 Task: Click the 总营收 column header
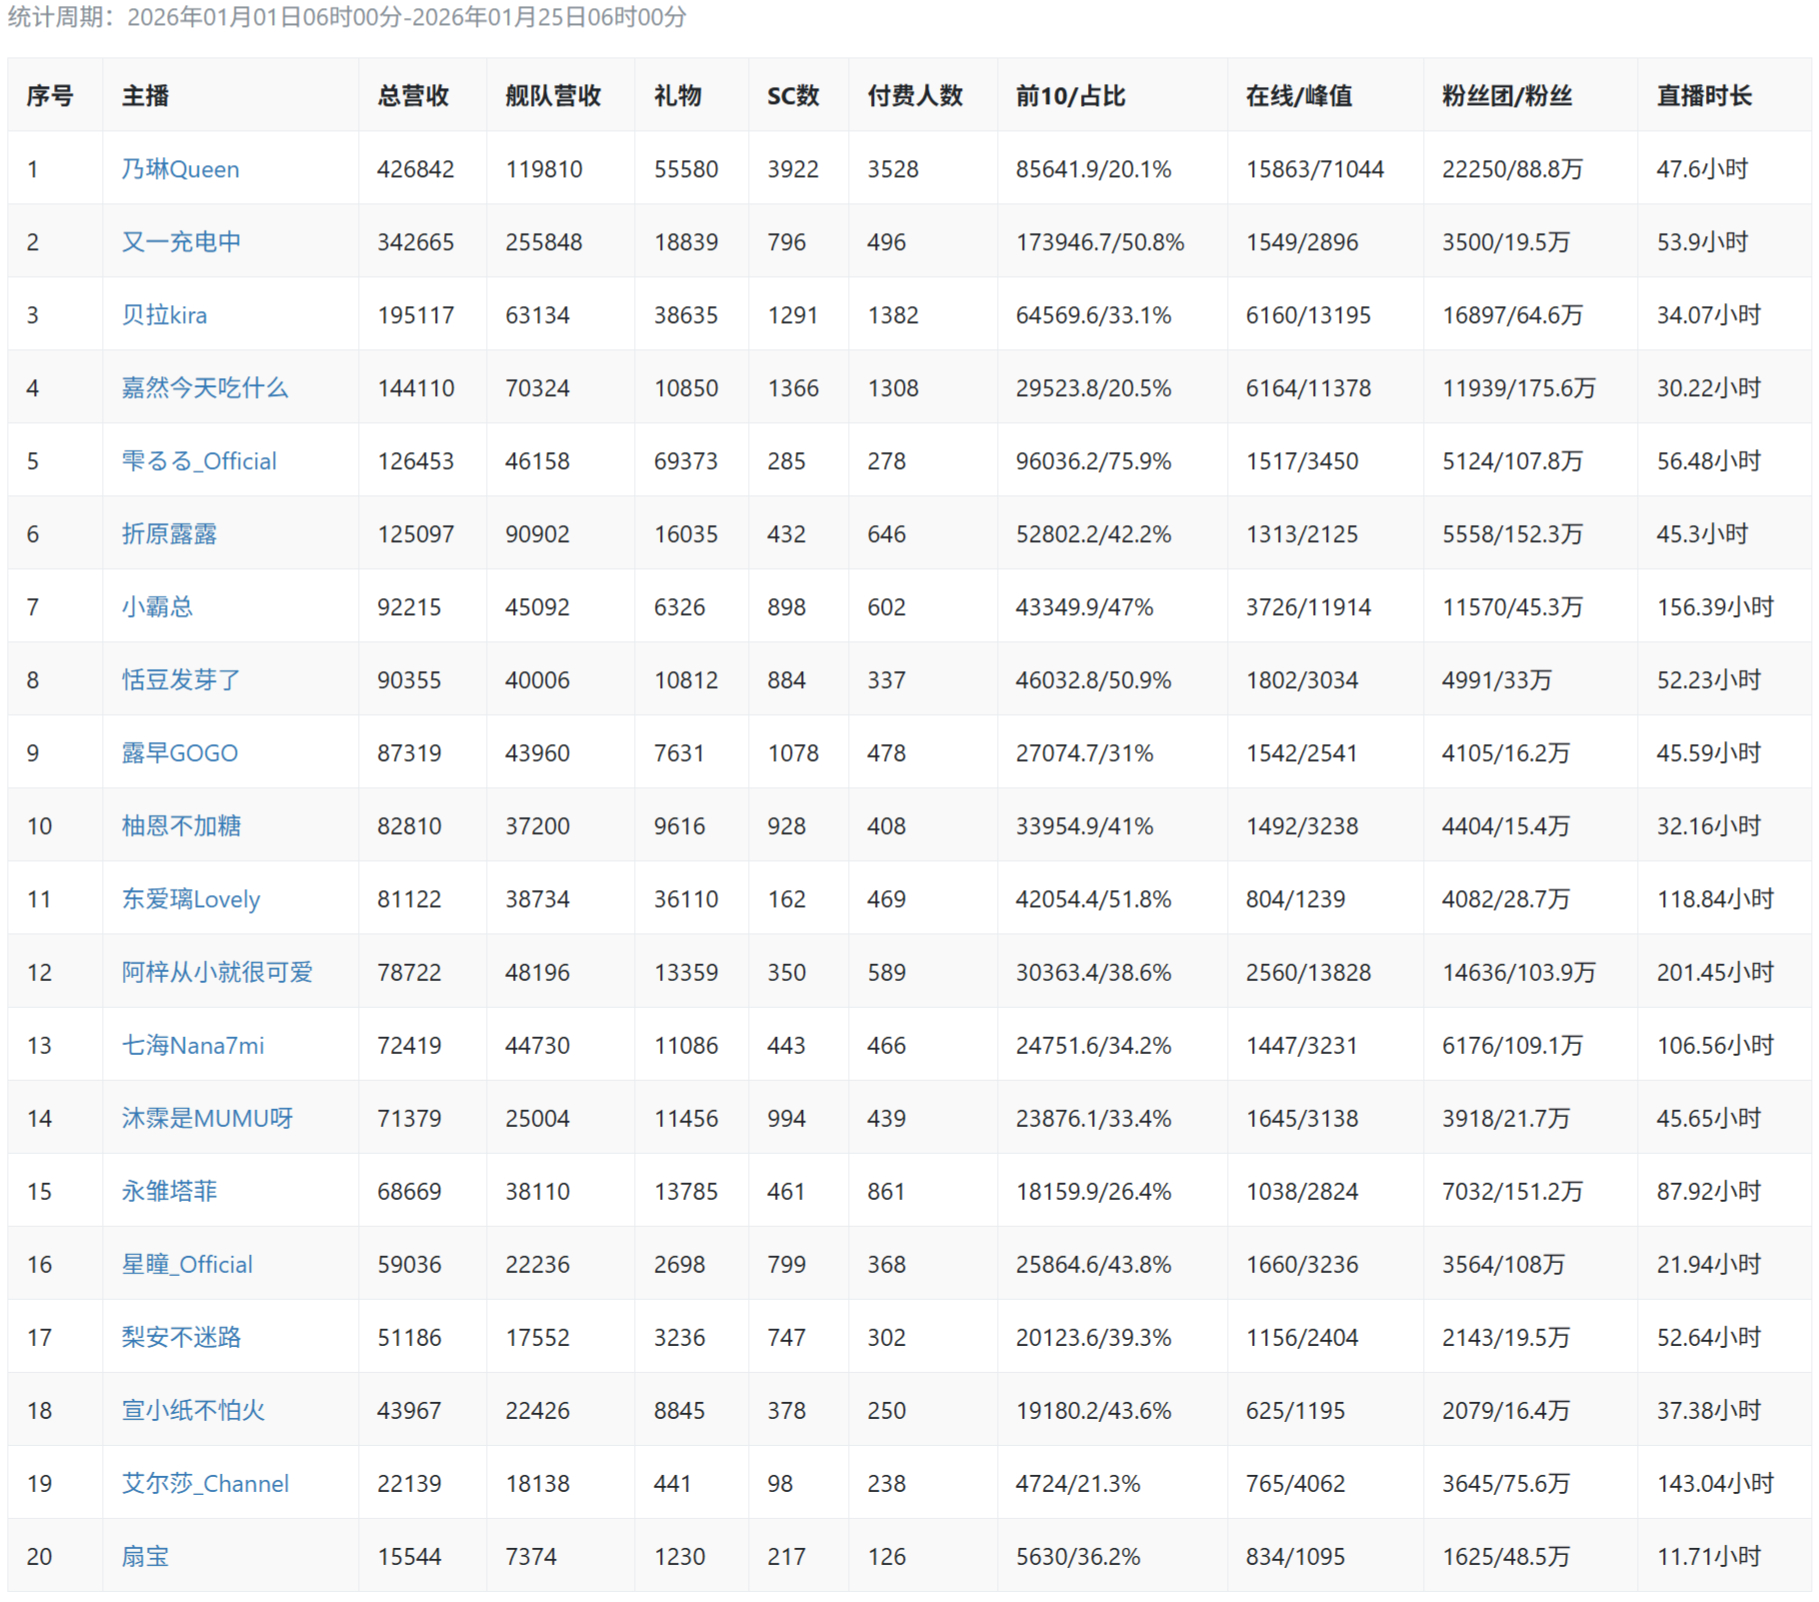click(x=413, y=96)
